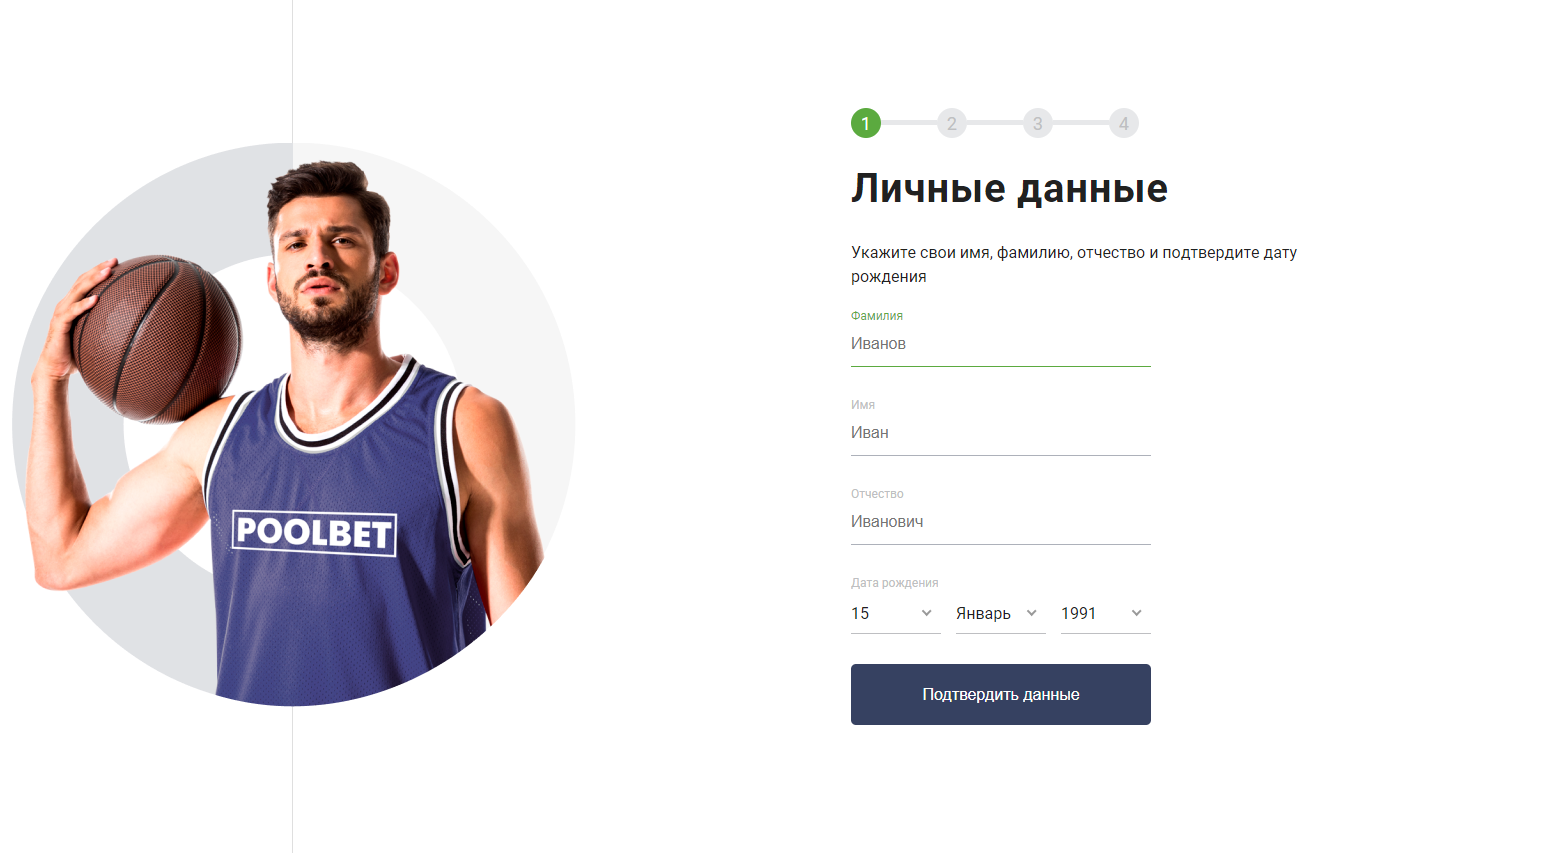The width and height of the screenshot is (1568, 853).
Task: Focus the Фамилия field with Иванов
Action: pyautogui.click(x=1001, y=344)
